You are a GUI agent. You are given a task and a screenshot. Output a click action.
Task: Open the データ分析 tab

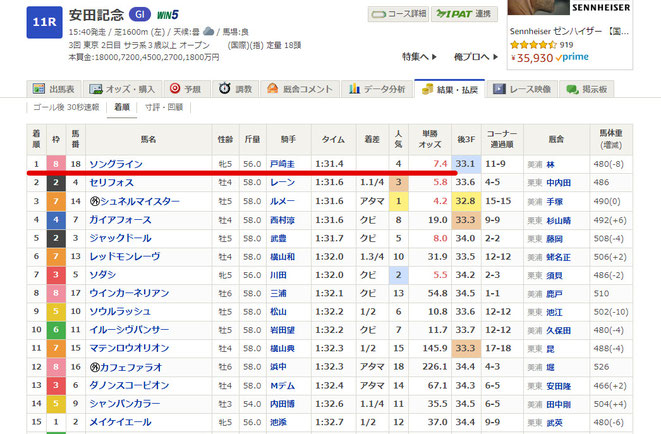(377, 89)
